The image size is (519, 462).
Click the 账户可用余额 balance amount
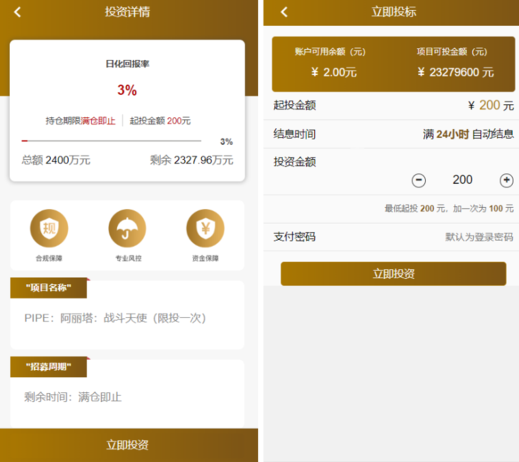[334, 72]
